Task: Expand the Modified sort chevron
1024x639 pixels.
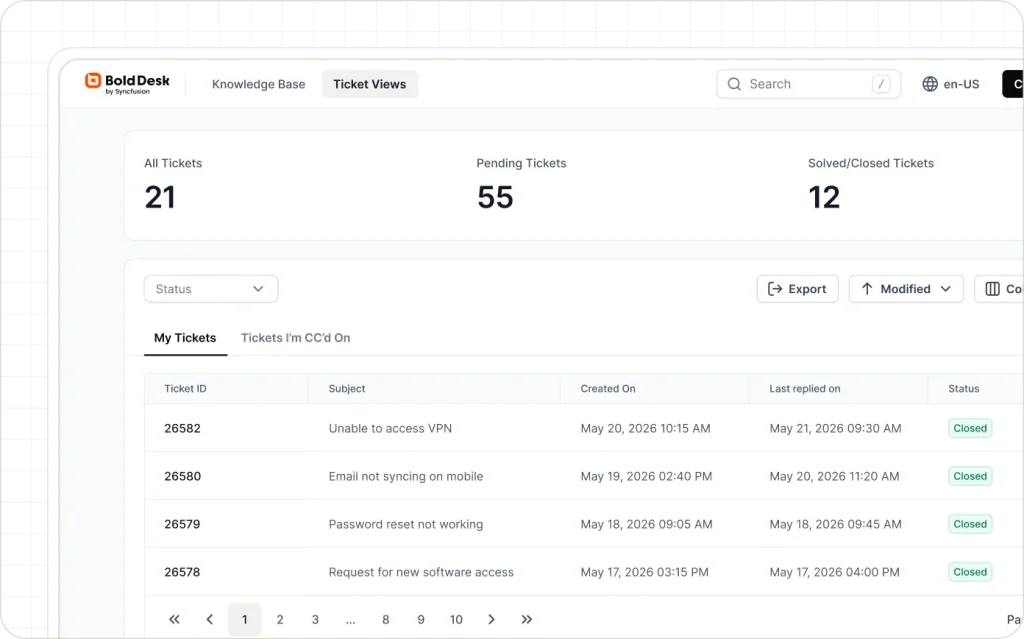Action: pos(946,289)
